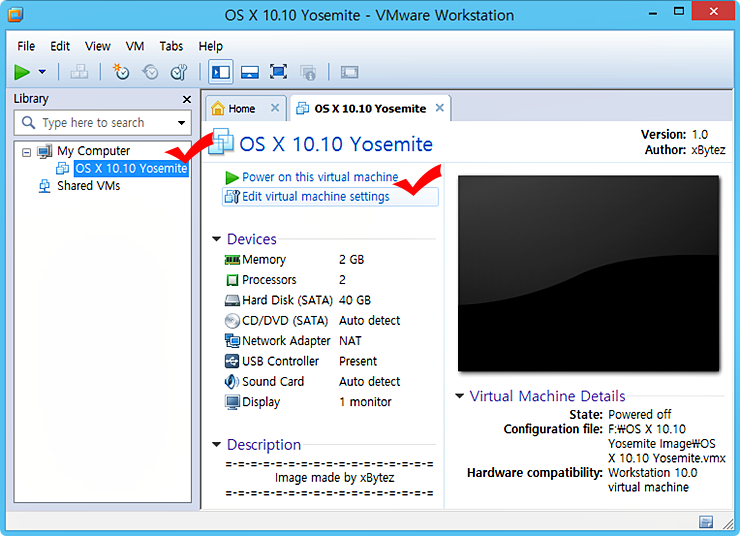Click the Hard Disk value 40 GB

[355, 301]
